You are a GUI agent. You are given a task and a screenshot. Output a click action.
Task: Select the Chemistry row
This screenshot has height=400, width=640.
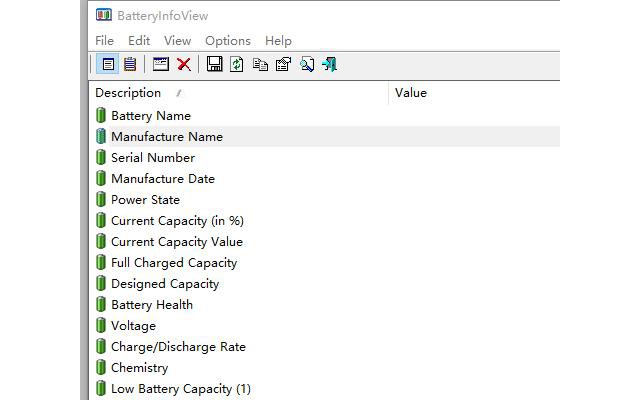(324, 368)
